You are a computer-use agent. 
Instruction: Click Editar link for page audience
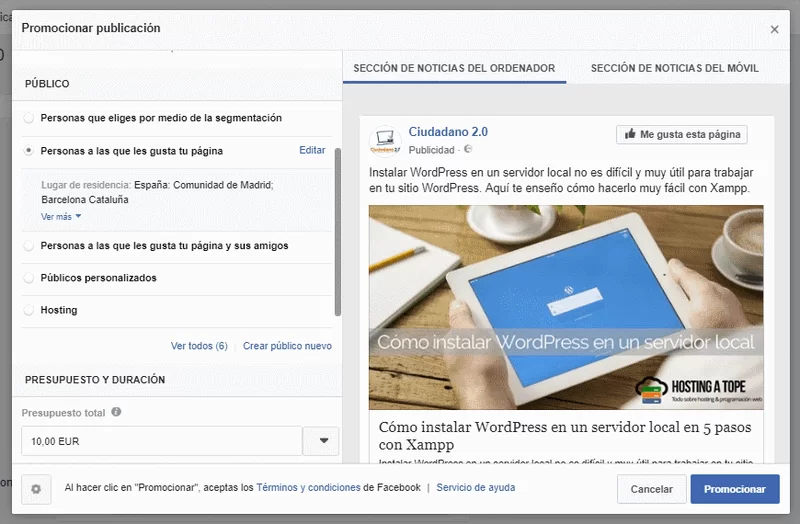[312, 150]
